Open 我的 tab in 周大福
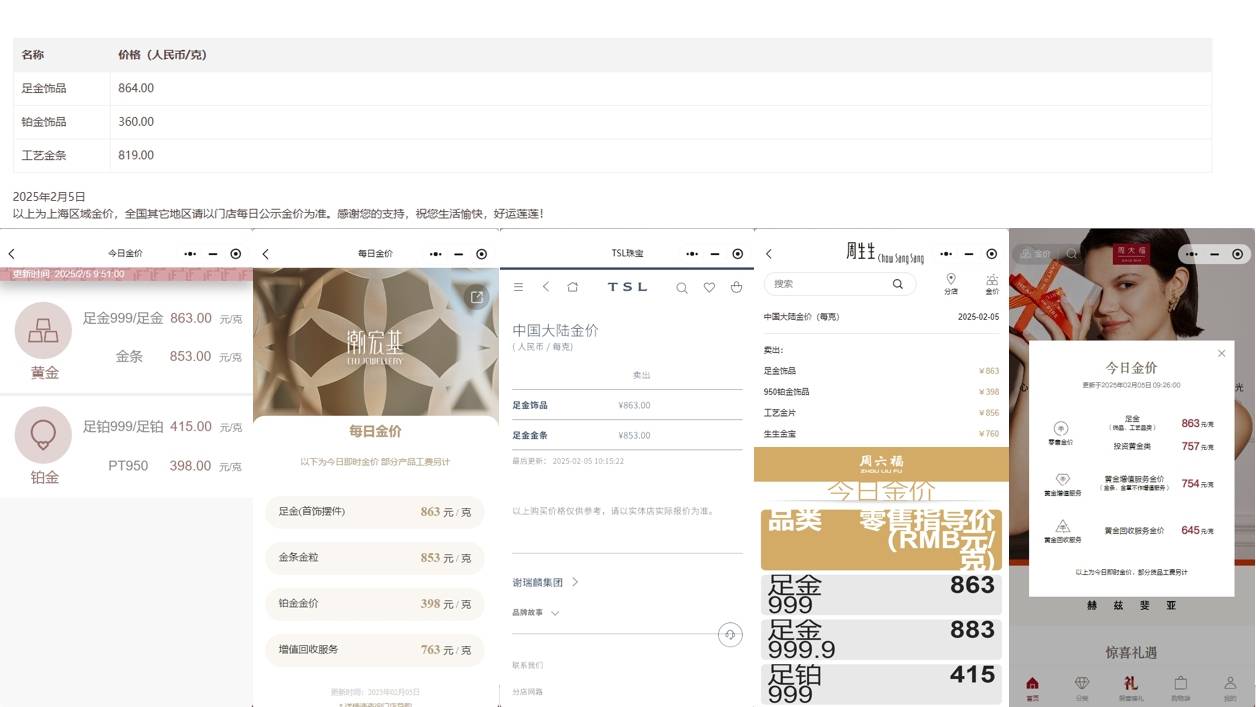Viewport: 1256px width, 707px height. point(1230,687)
